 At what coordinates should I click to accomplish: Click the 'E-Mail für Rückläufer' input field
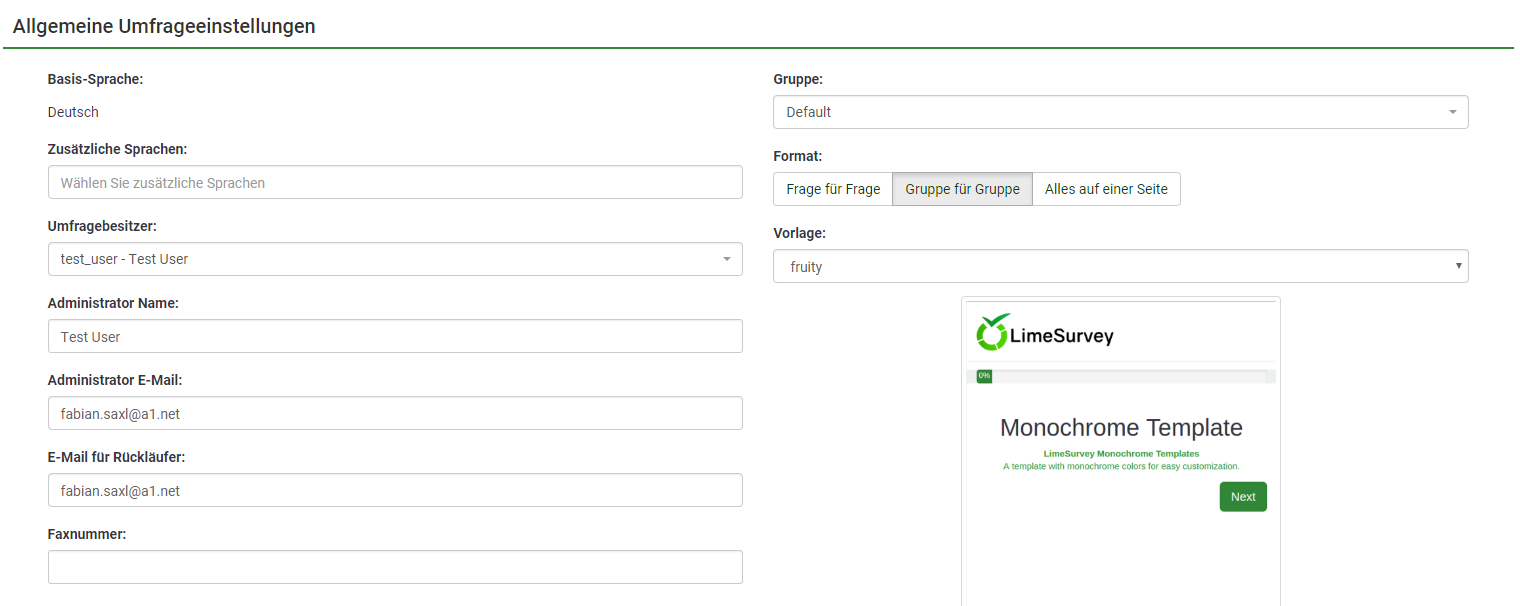pyautogui.click(x=395, y=491)
